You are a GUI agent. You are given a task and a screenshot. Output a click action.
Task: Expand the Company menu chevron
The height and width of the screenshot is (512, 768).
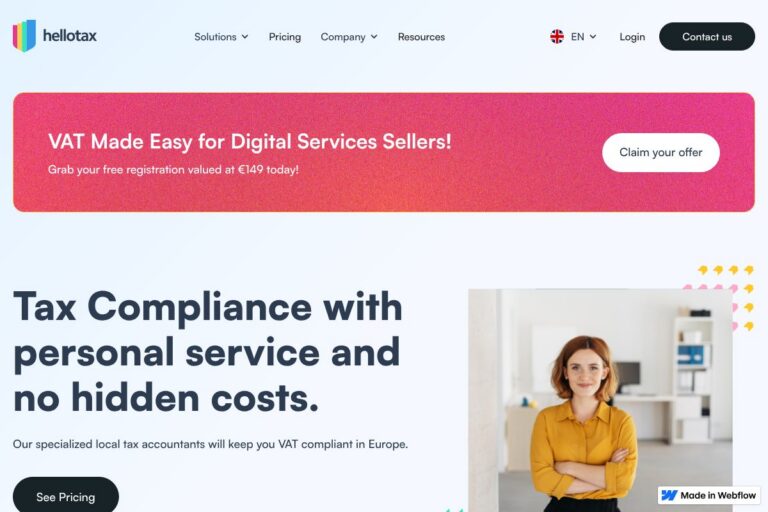coord(374,37)
